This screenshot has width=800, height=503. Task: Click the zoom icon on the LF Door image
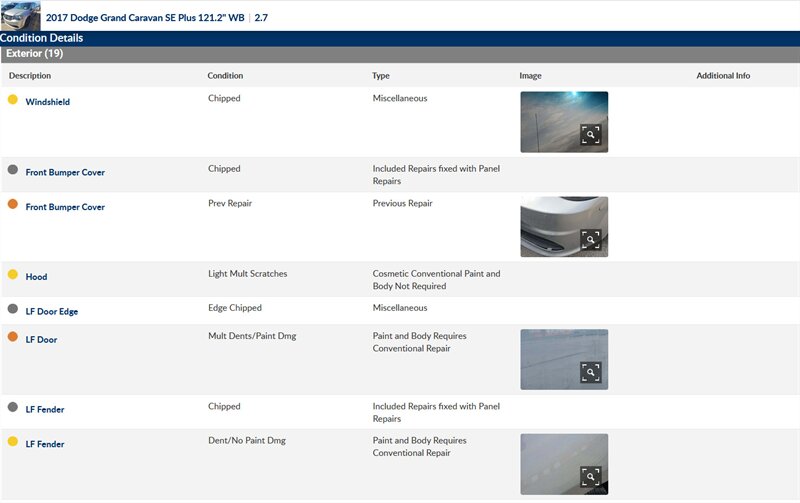[x=591, y=373]
